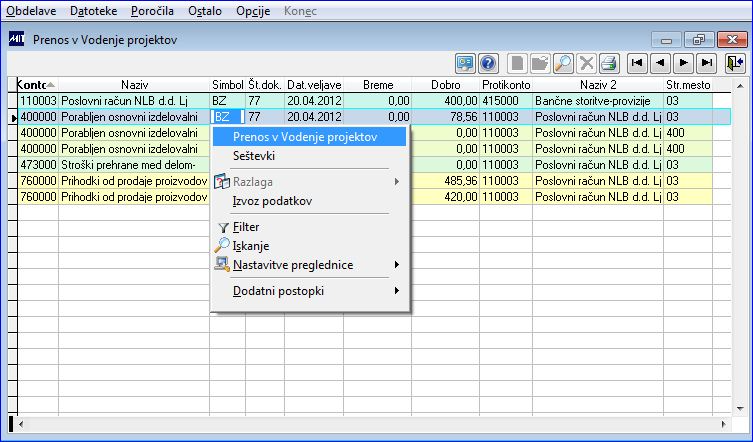Click the Str.mesto column header

coord(688,85)
